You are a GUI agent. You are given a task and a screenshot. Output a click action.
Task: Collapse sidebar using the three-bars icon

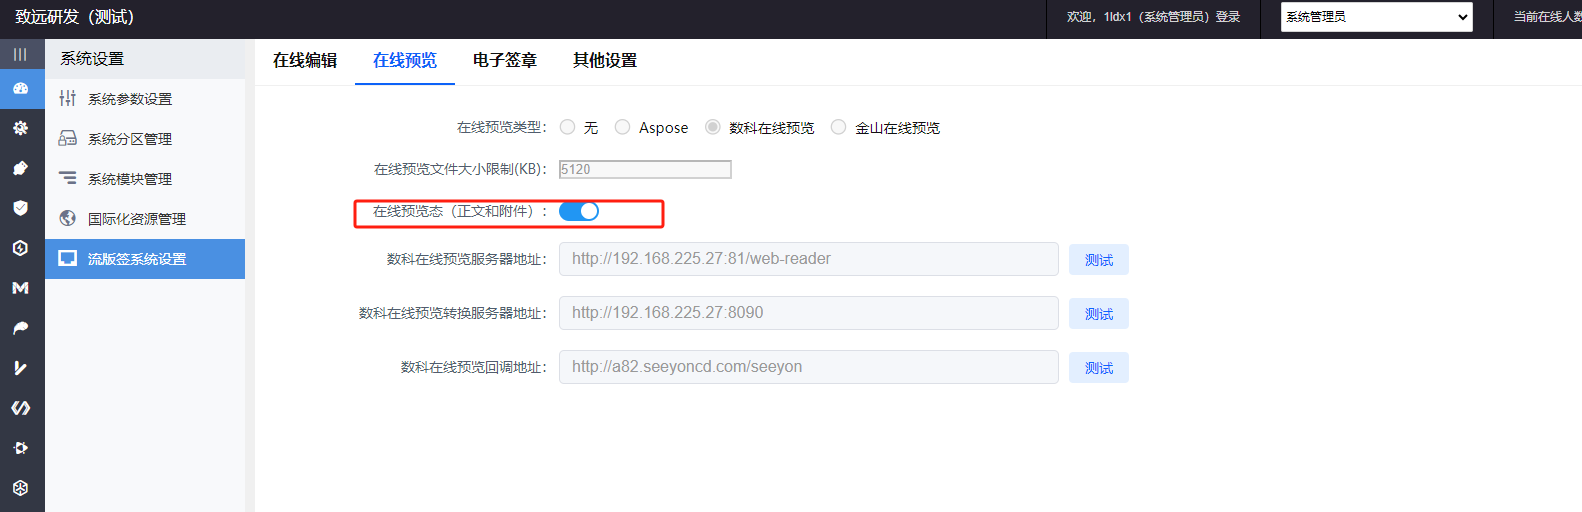pyautogui.click(x=20, y=54)
